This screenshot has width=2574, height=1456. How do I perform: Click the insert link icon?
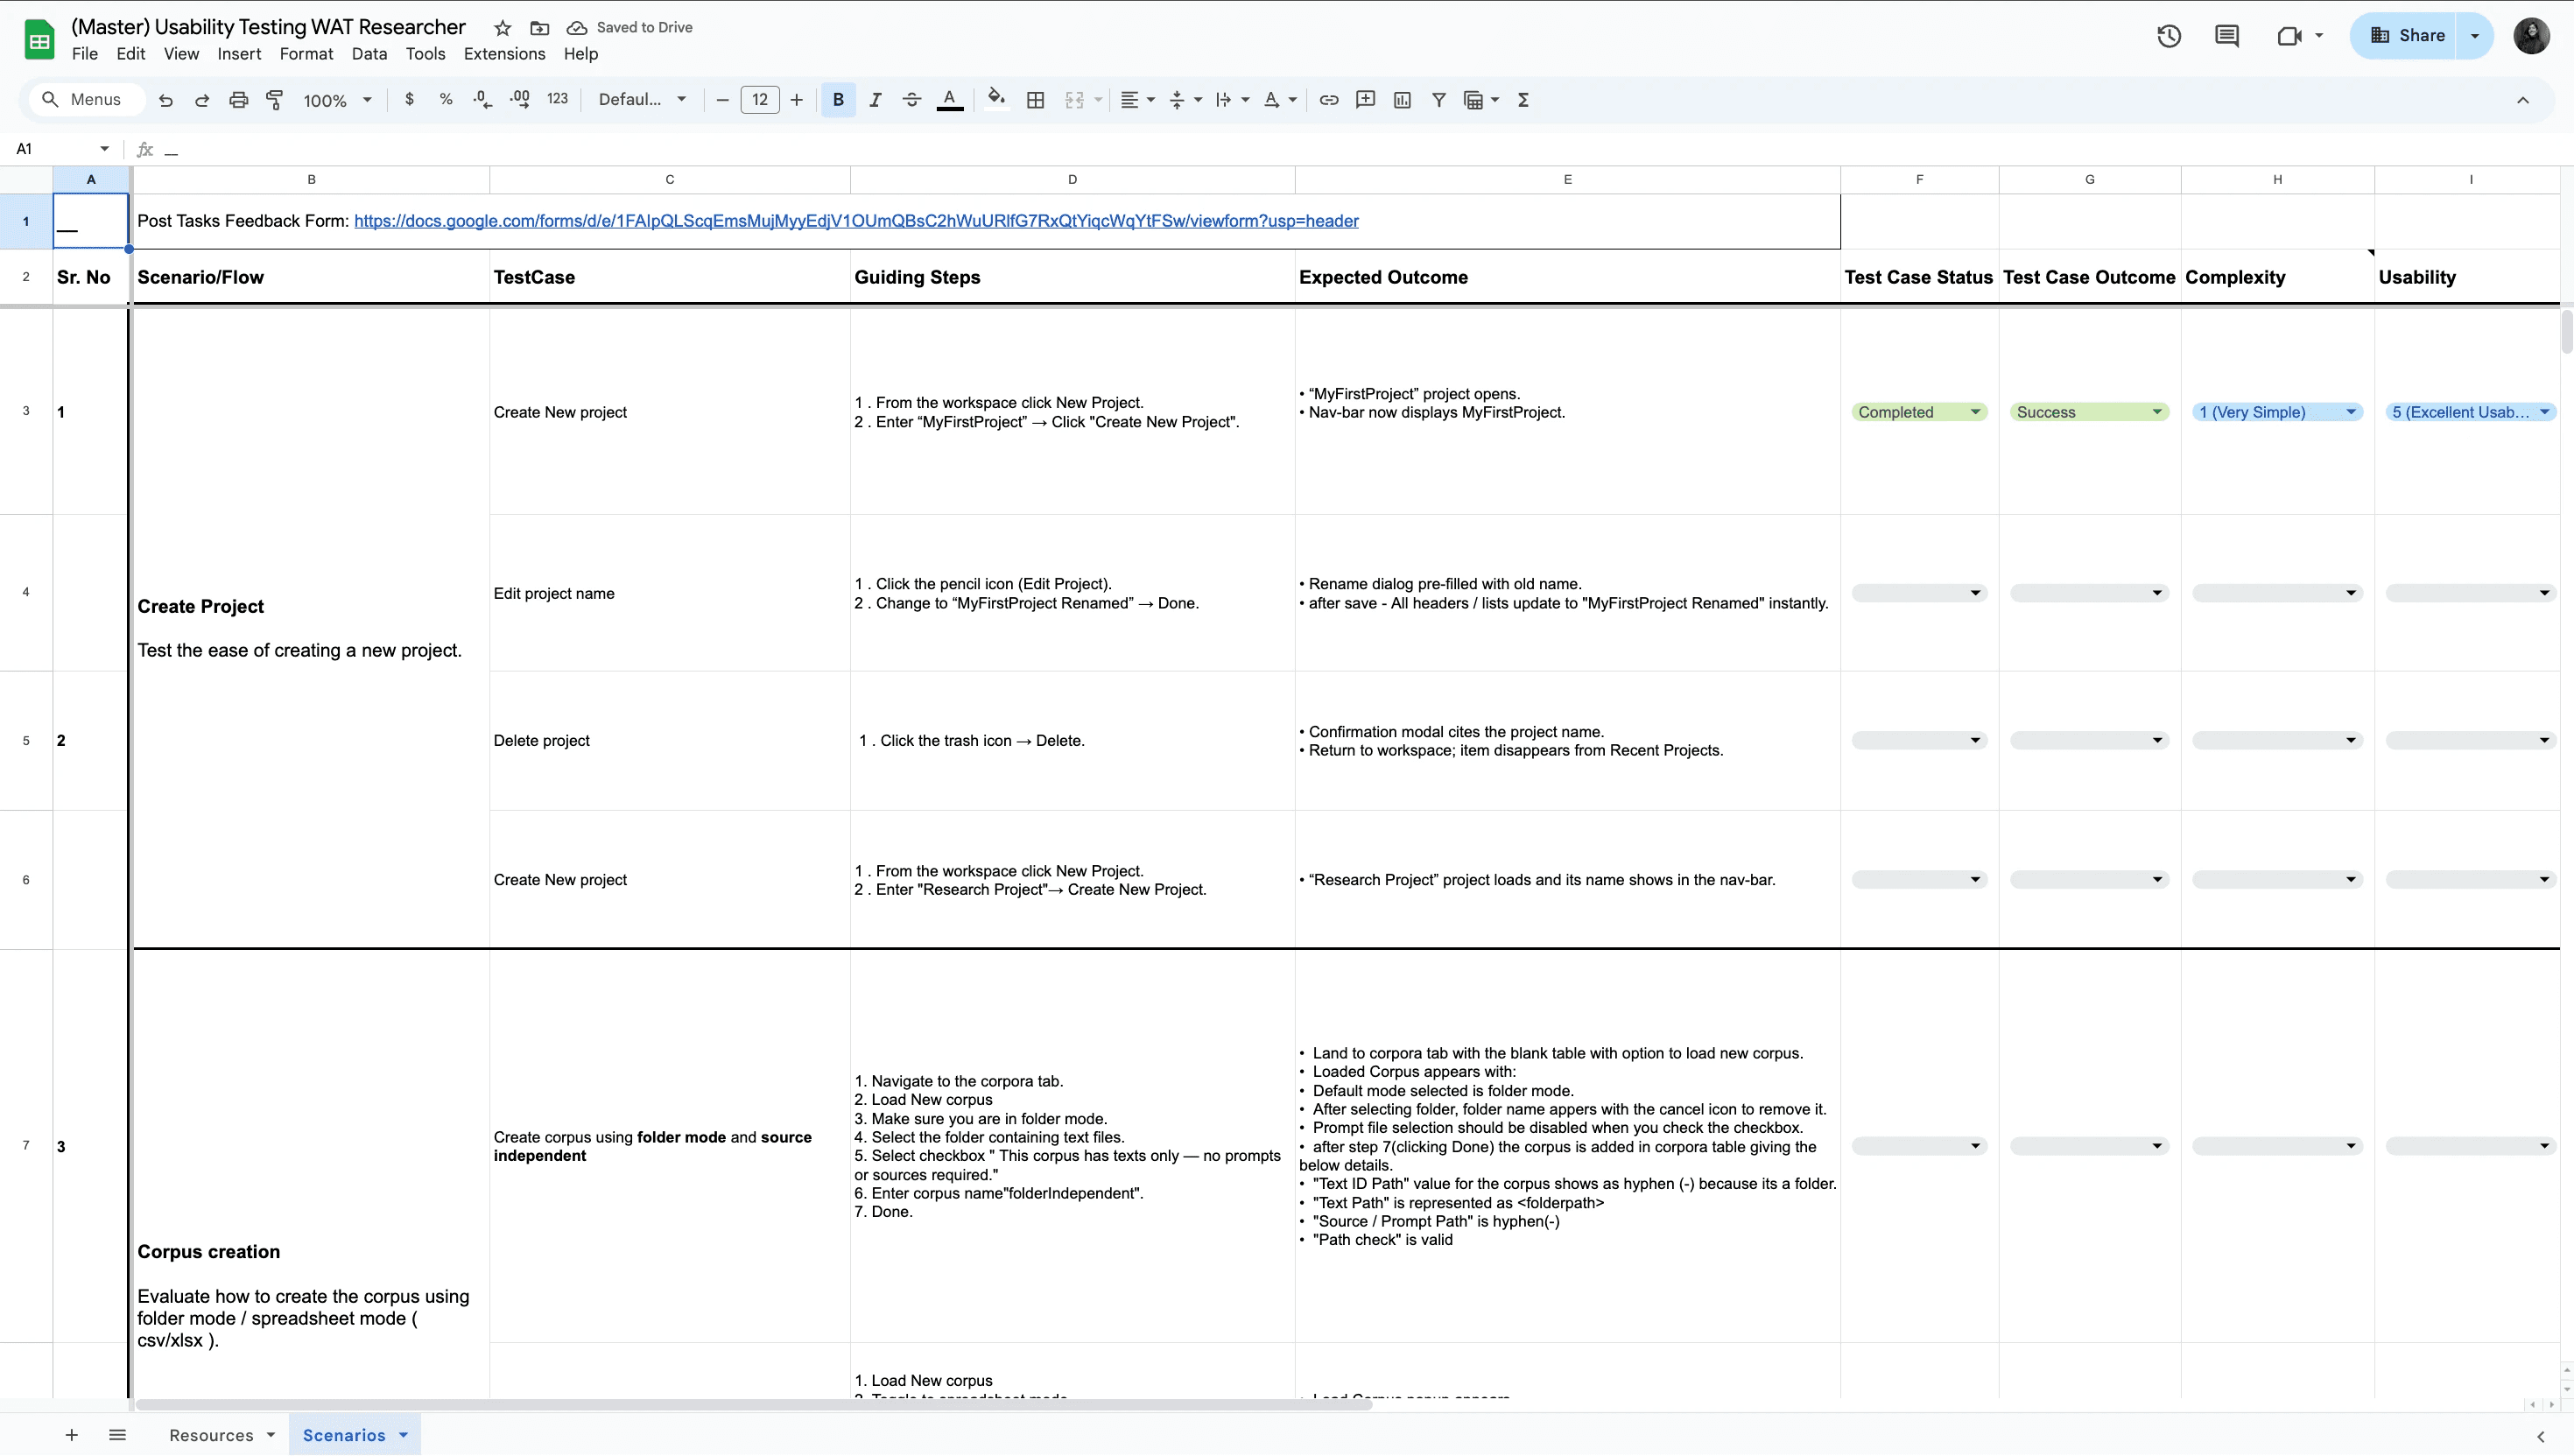pos(1328,100)
